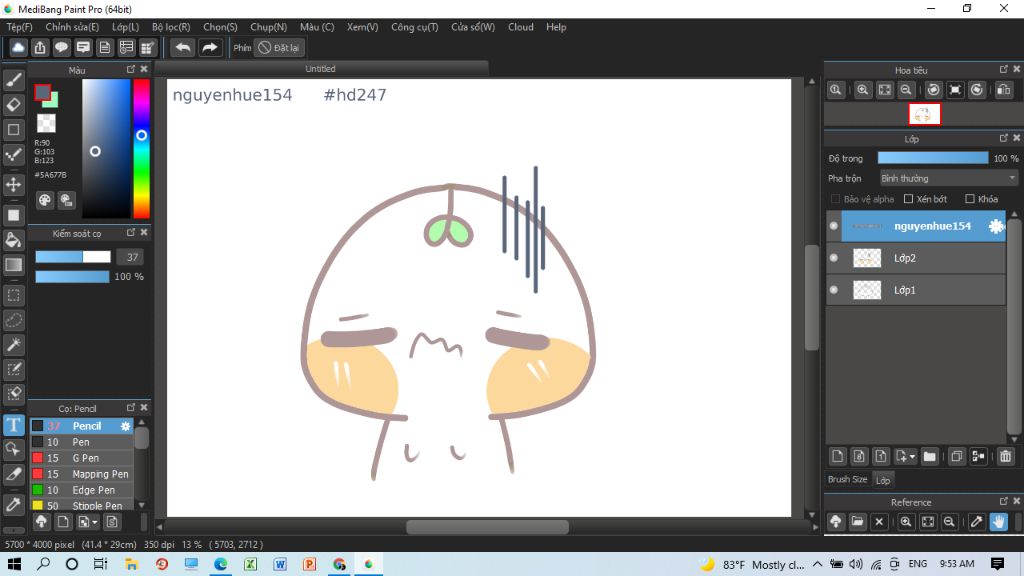Select the Text tool
Screen dimensions: 1024x576
[x=14, y=425]
